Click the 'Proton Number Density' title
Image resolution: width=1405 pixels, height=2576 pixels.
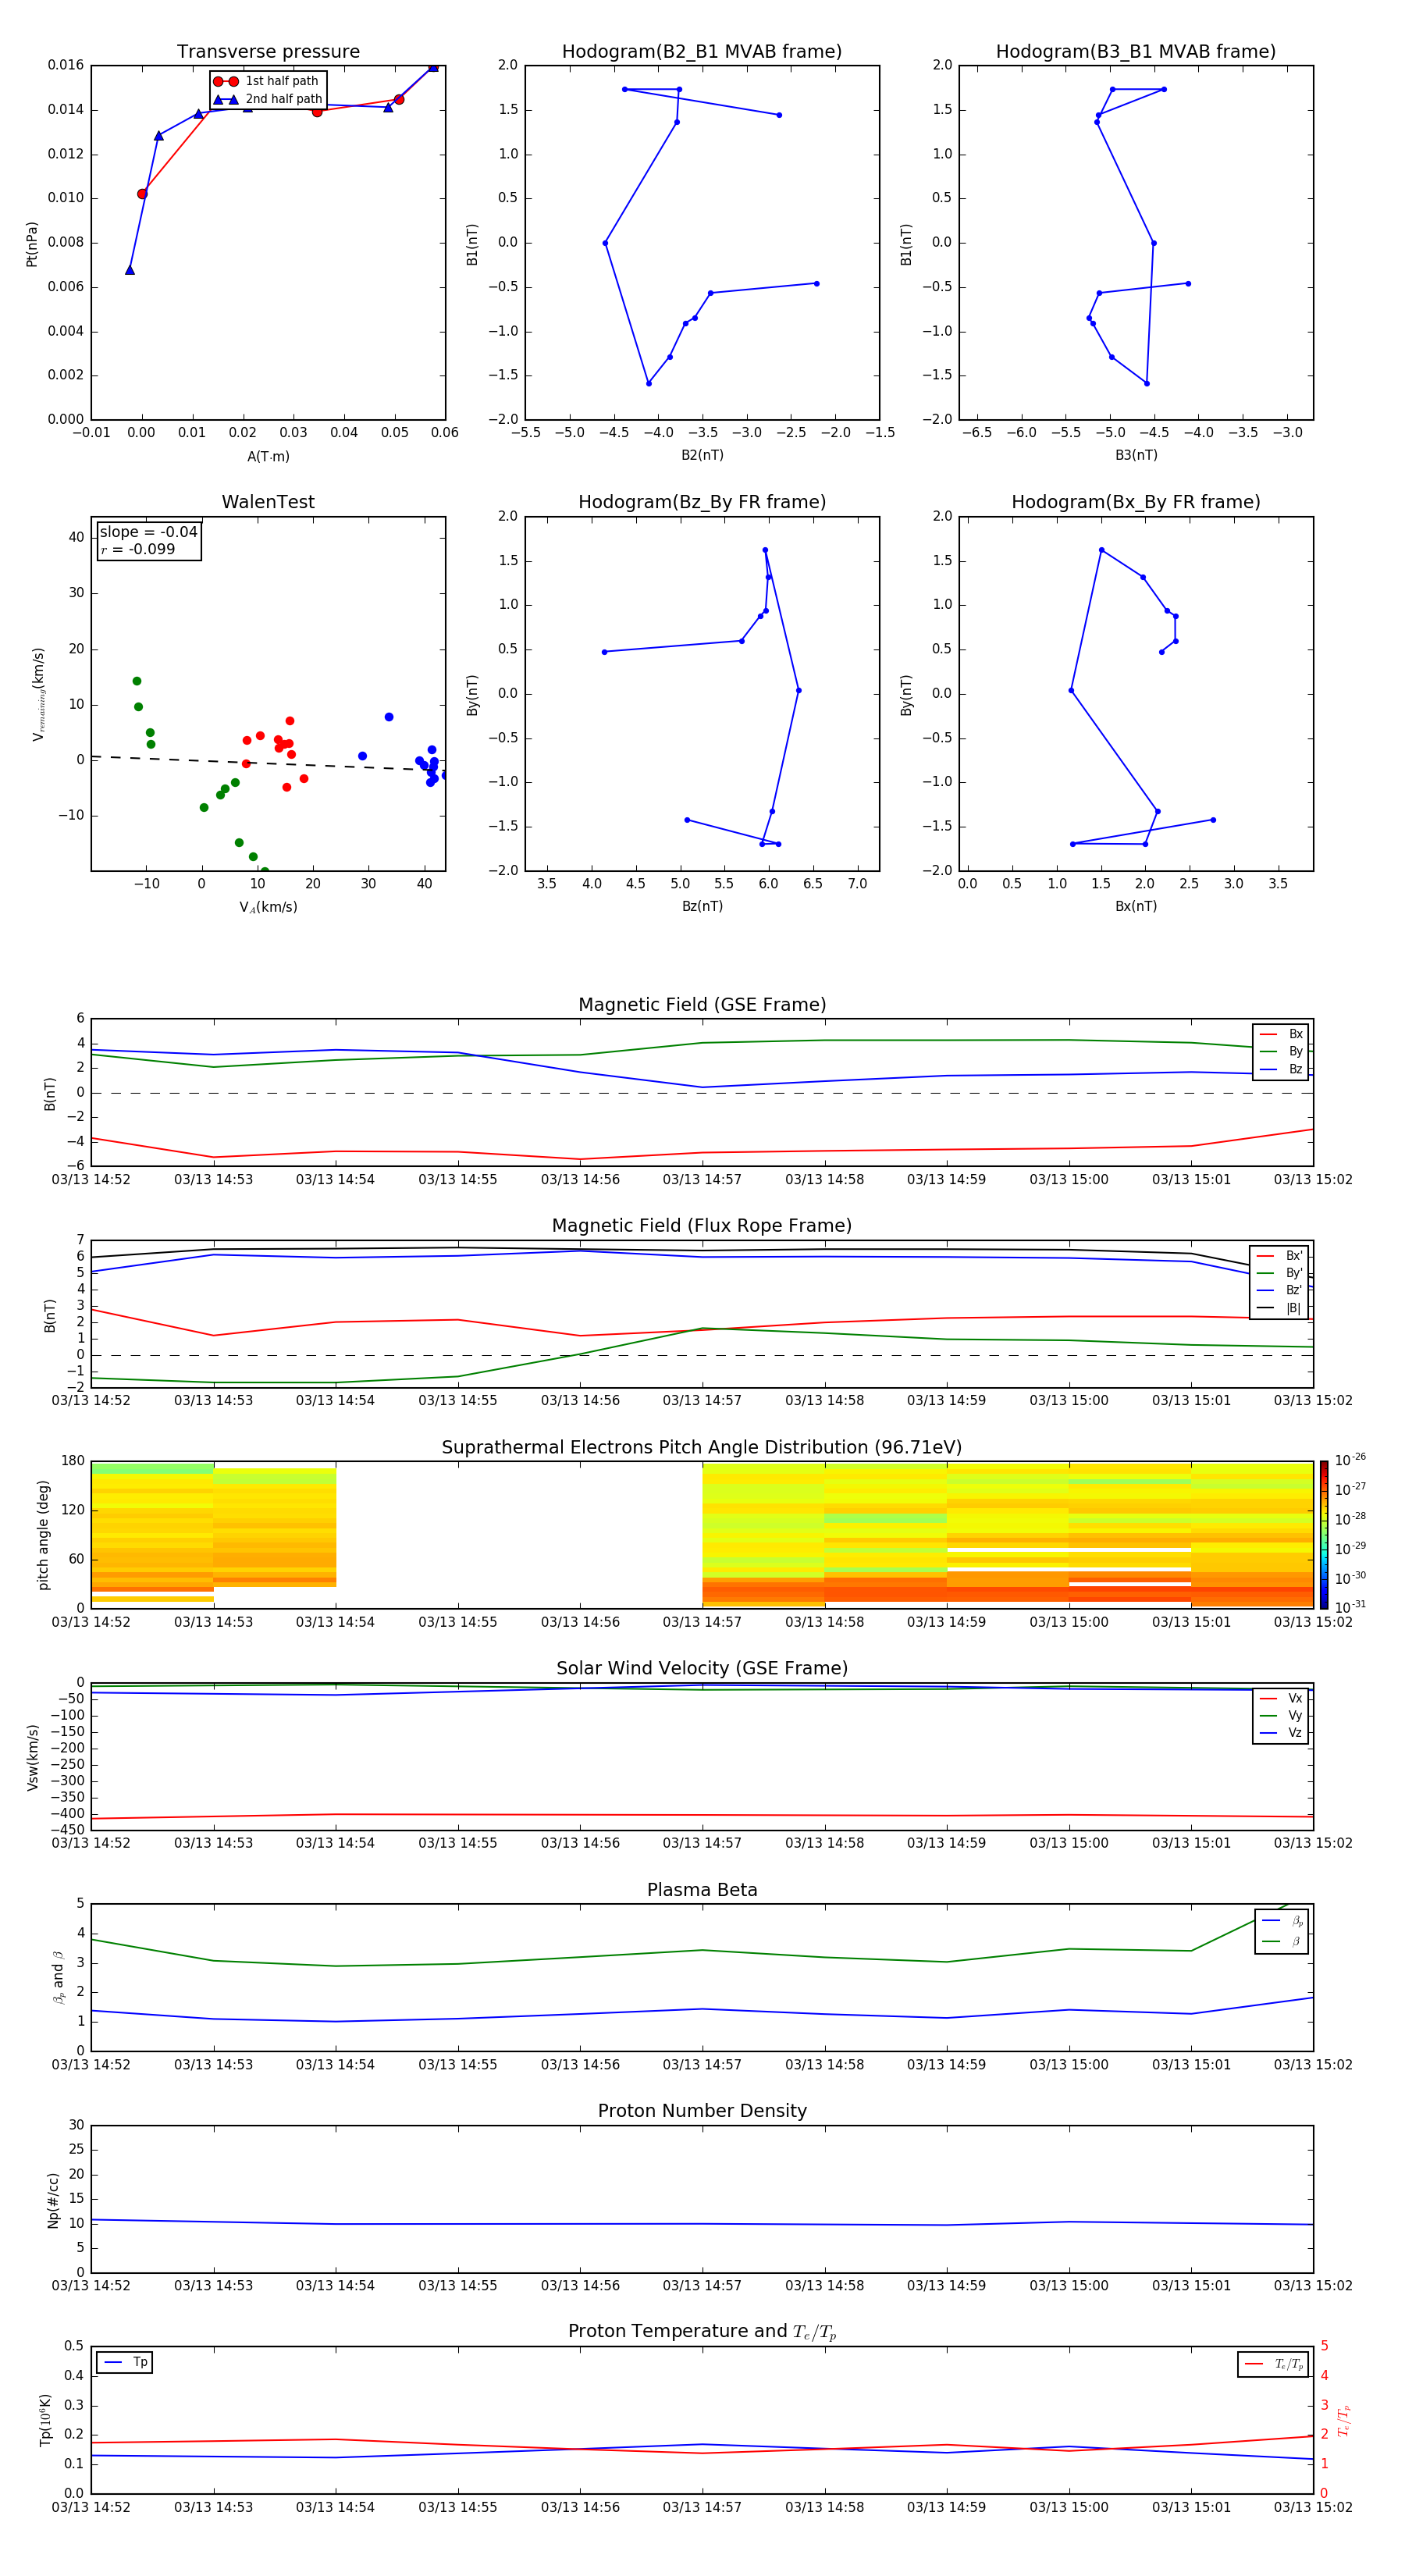(702, 2111)
